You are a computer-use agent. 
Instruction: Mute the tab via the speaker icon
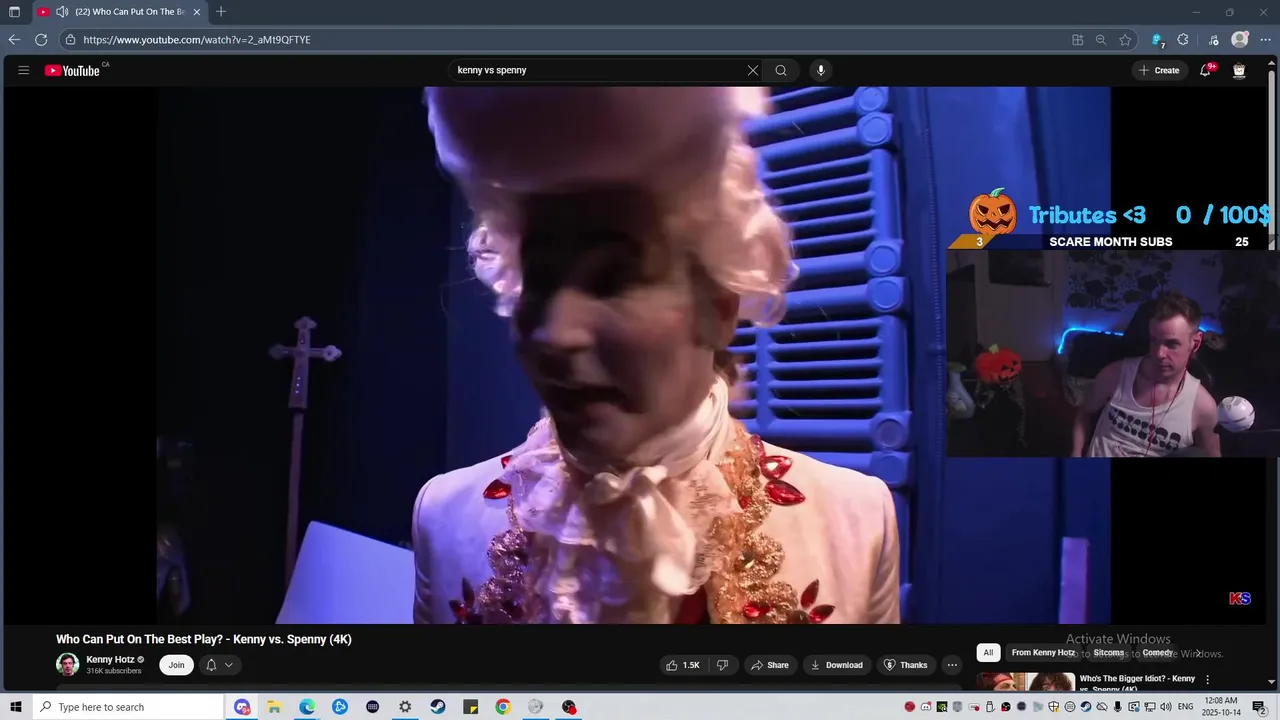pyautogui.click(x=62, y=12)
